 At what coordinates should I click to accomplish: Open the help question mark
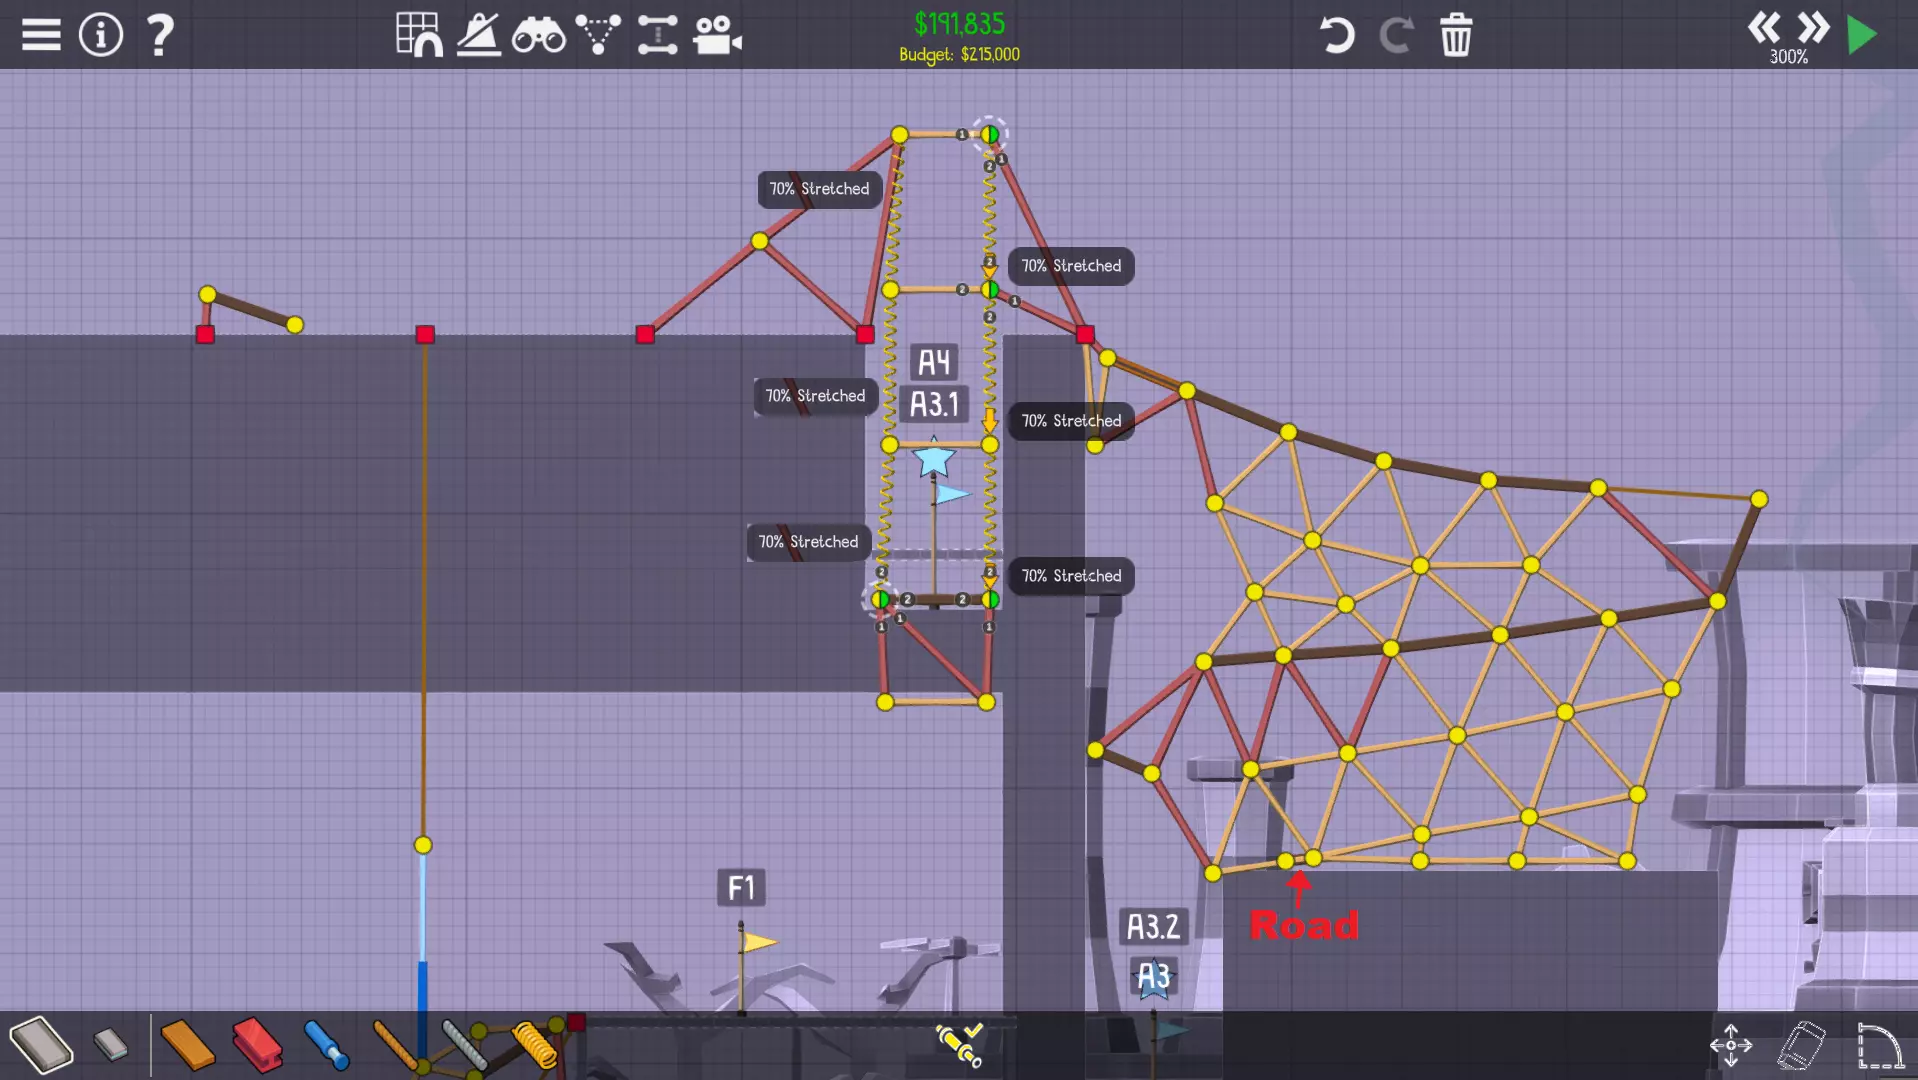point(160,35)
